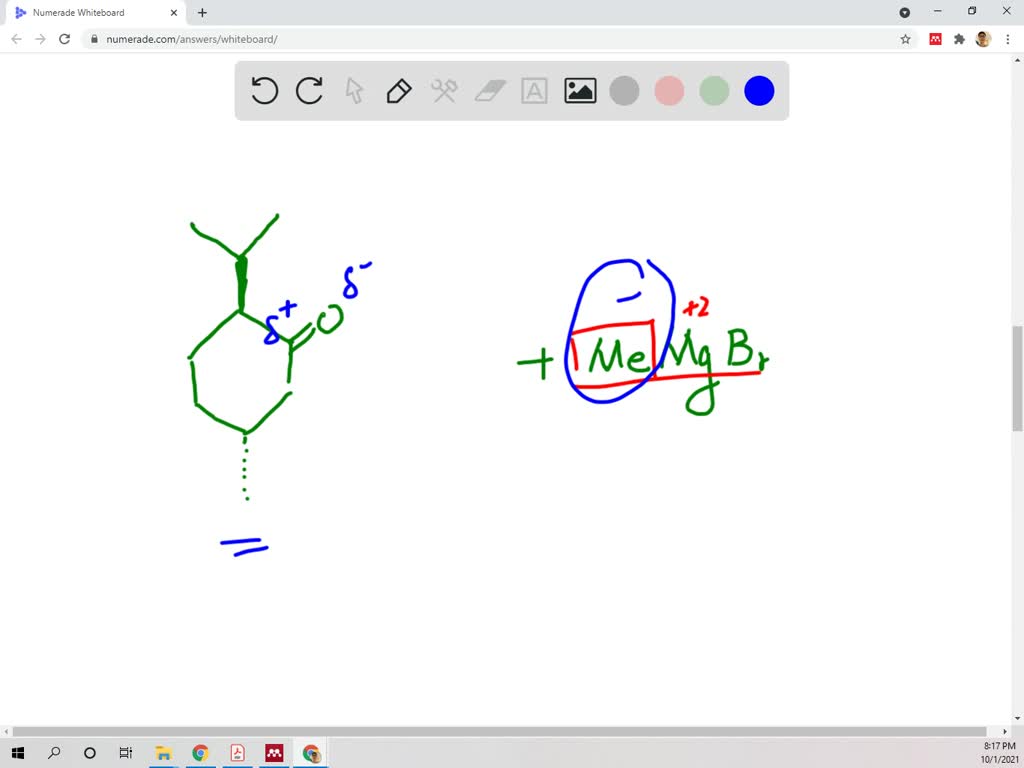Open Adobe Acrobat from the taskbar
This screenshot has height=768, width=1024.
(x=238, y=752)
